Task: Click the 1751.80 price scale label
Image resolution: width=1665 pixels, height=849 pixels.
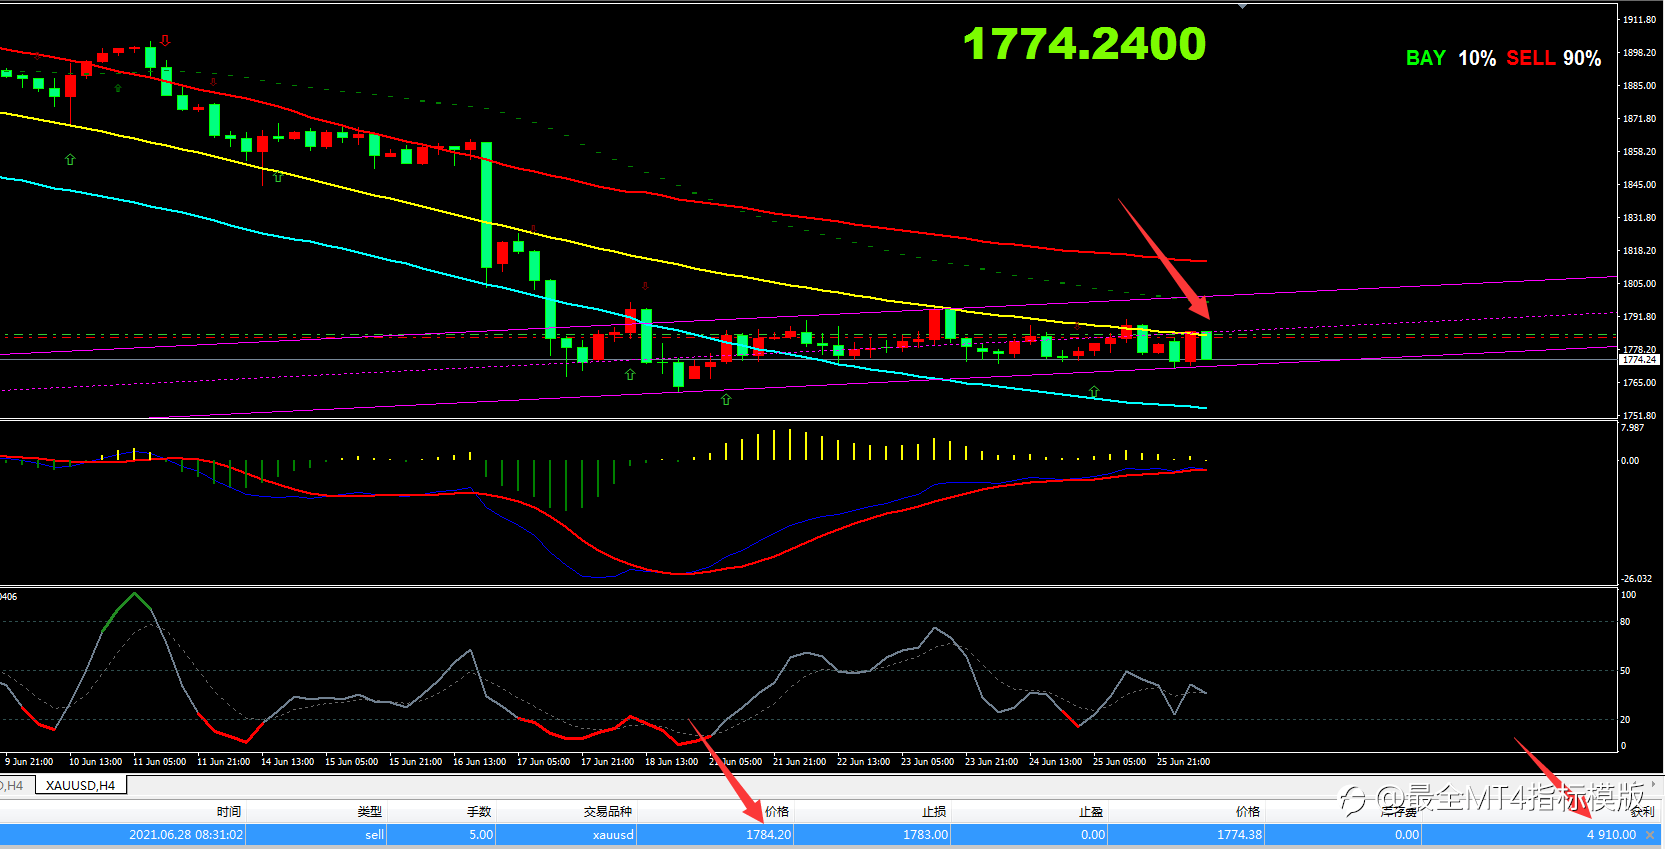Action: 1640,415
